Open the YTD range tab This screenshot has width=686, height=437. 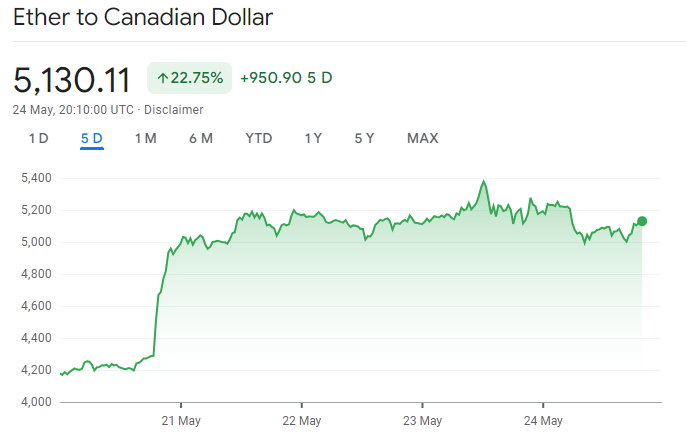tap(259, 138)
